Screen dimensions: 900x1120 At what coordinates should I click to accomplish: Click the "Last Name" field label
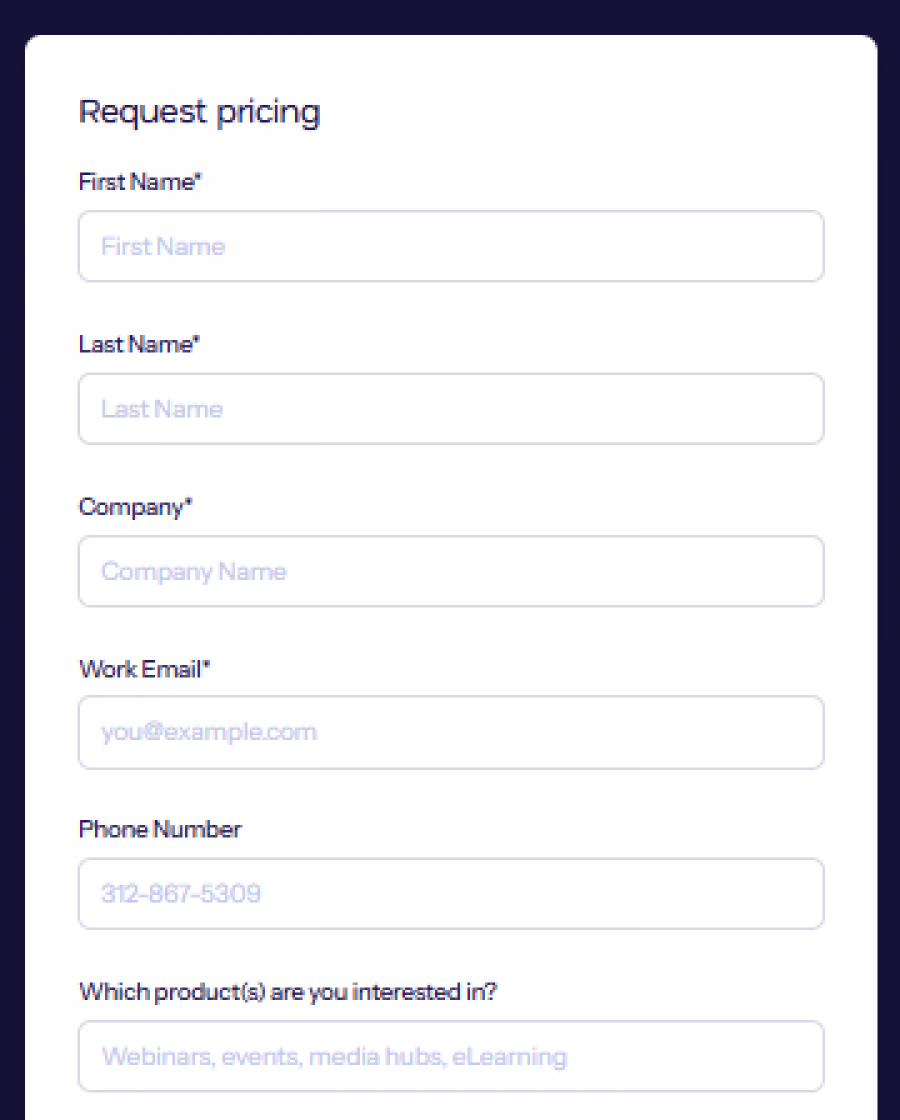135,345
